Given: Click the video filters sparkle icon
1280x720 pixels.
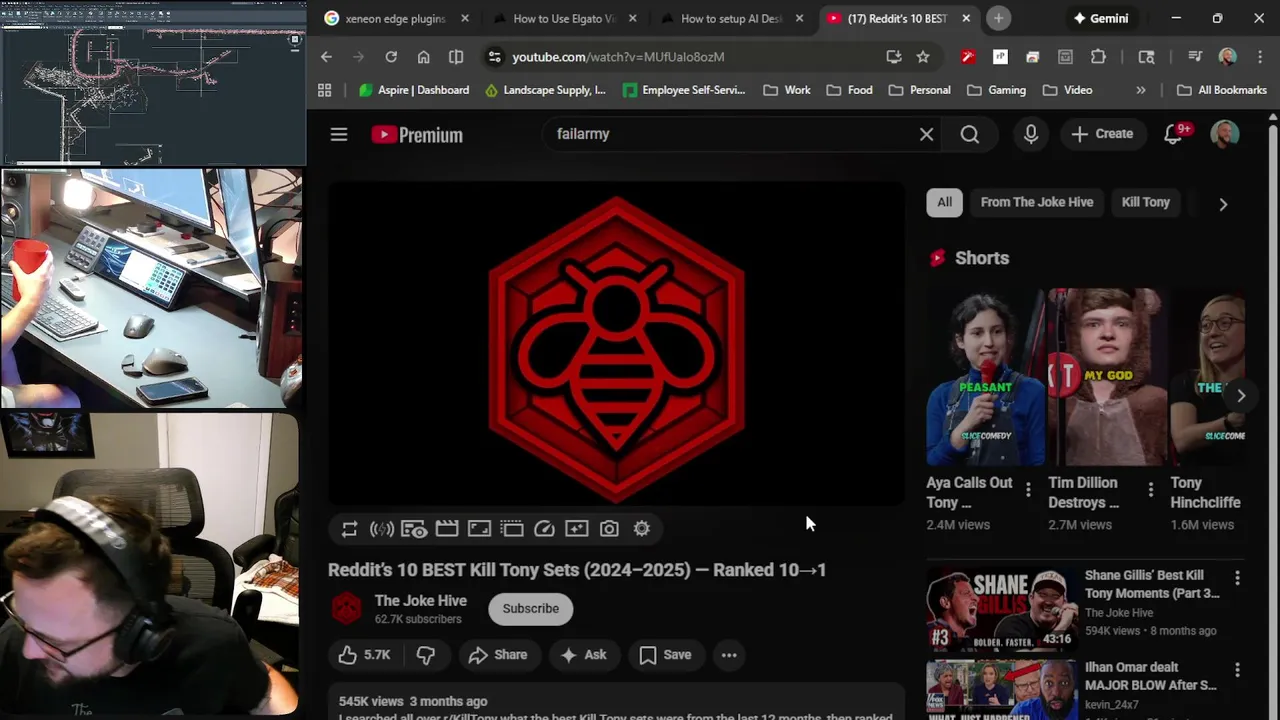Looking at the screenshot, I should click(x=577, y=529).
